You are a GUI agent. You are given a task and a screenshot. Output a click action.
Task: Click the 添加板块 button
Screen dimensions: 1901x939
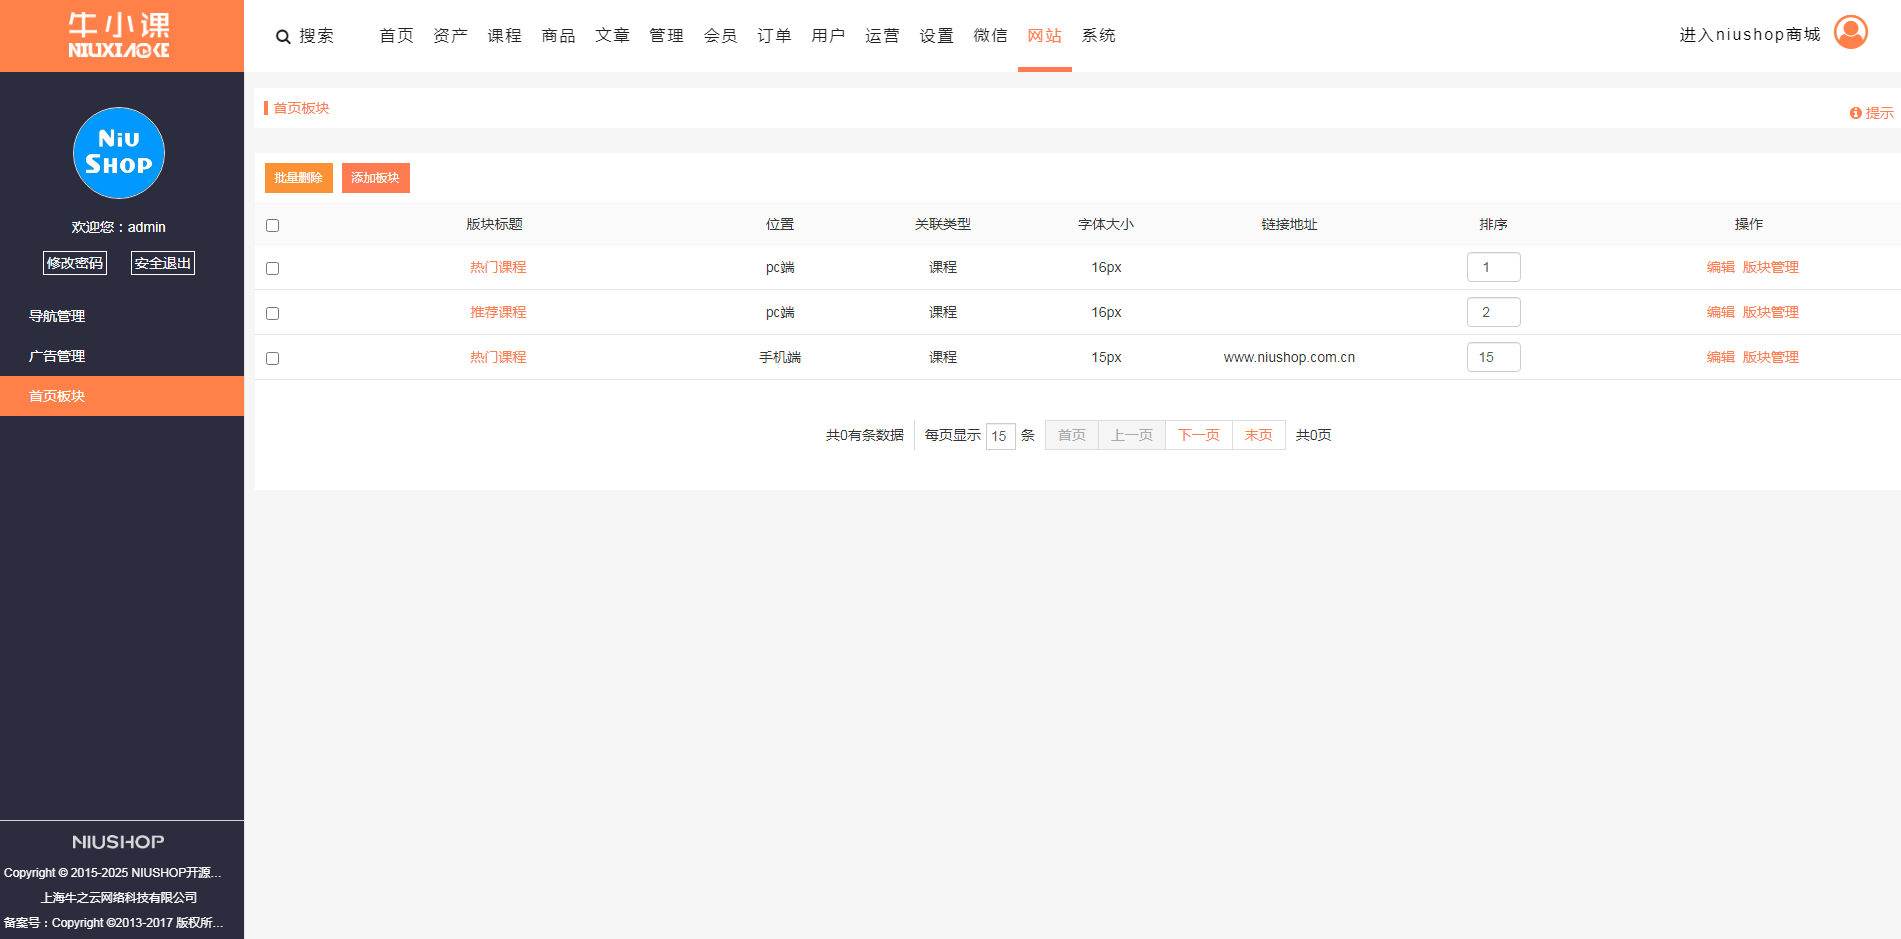click(x=375, y=178)
